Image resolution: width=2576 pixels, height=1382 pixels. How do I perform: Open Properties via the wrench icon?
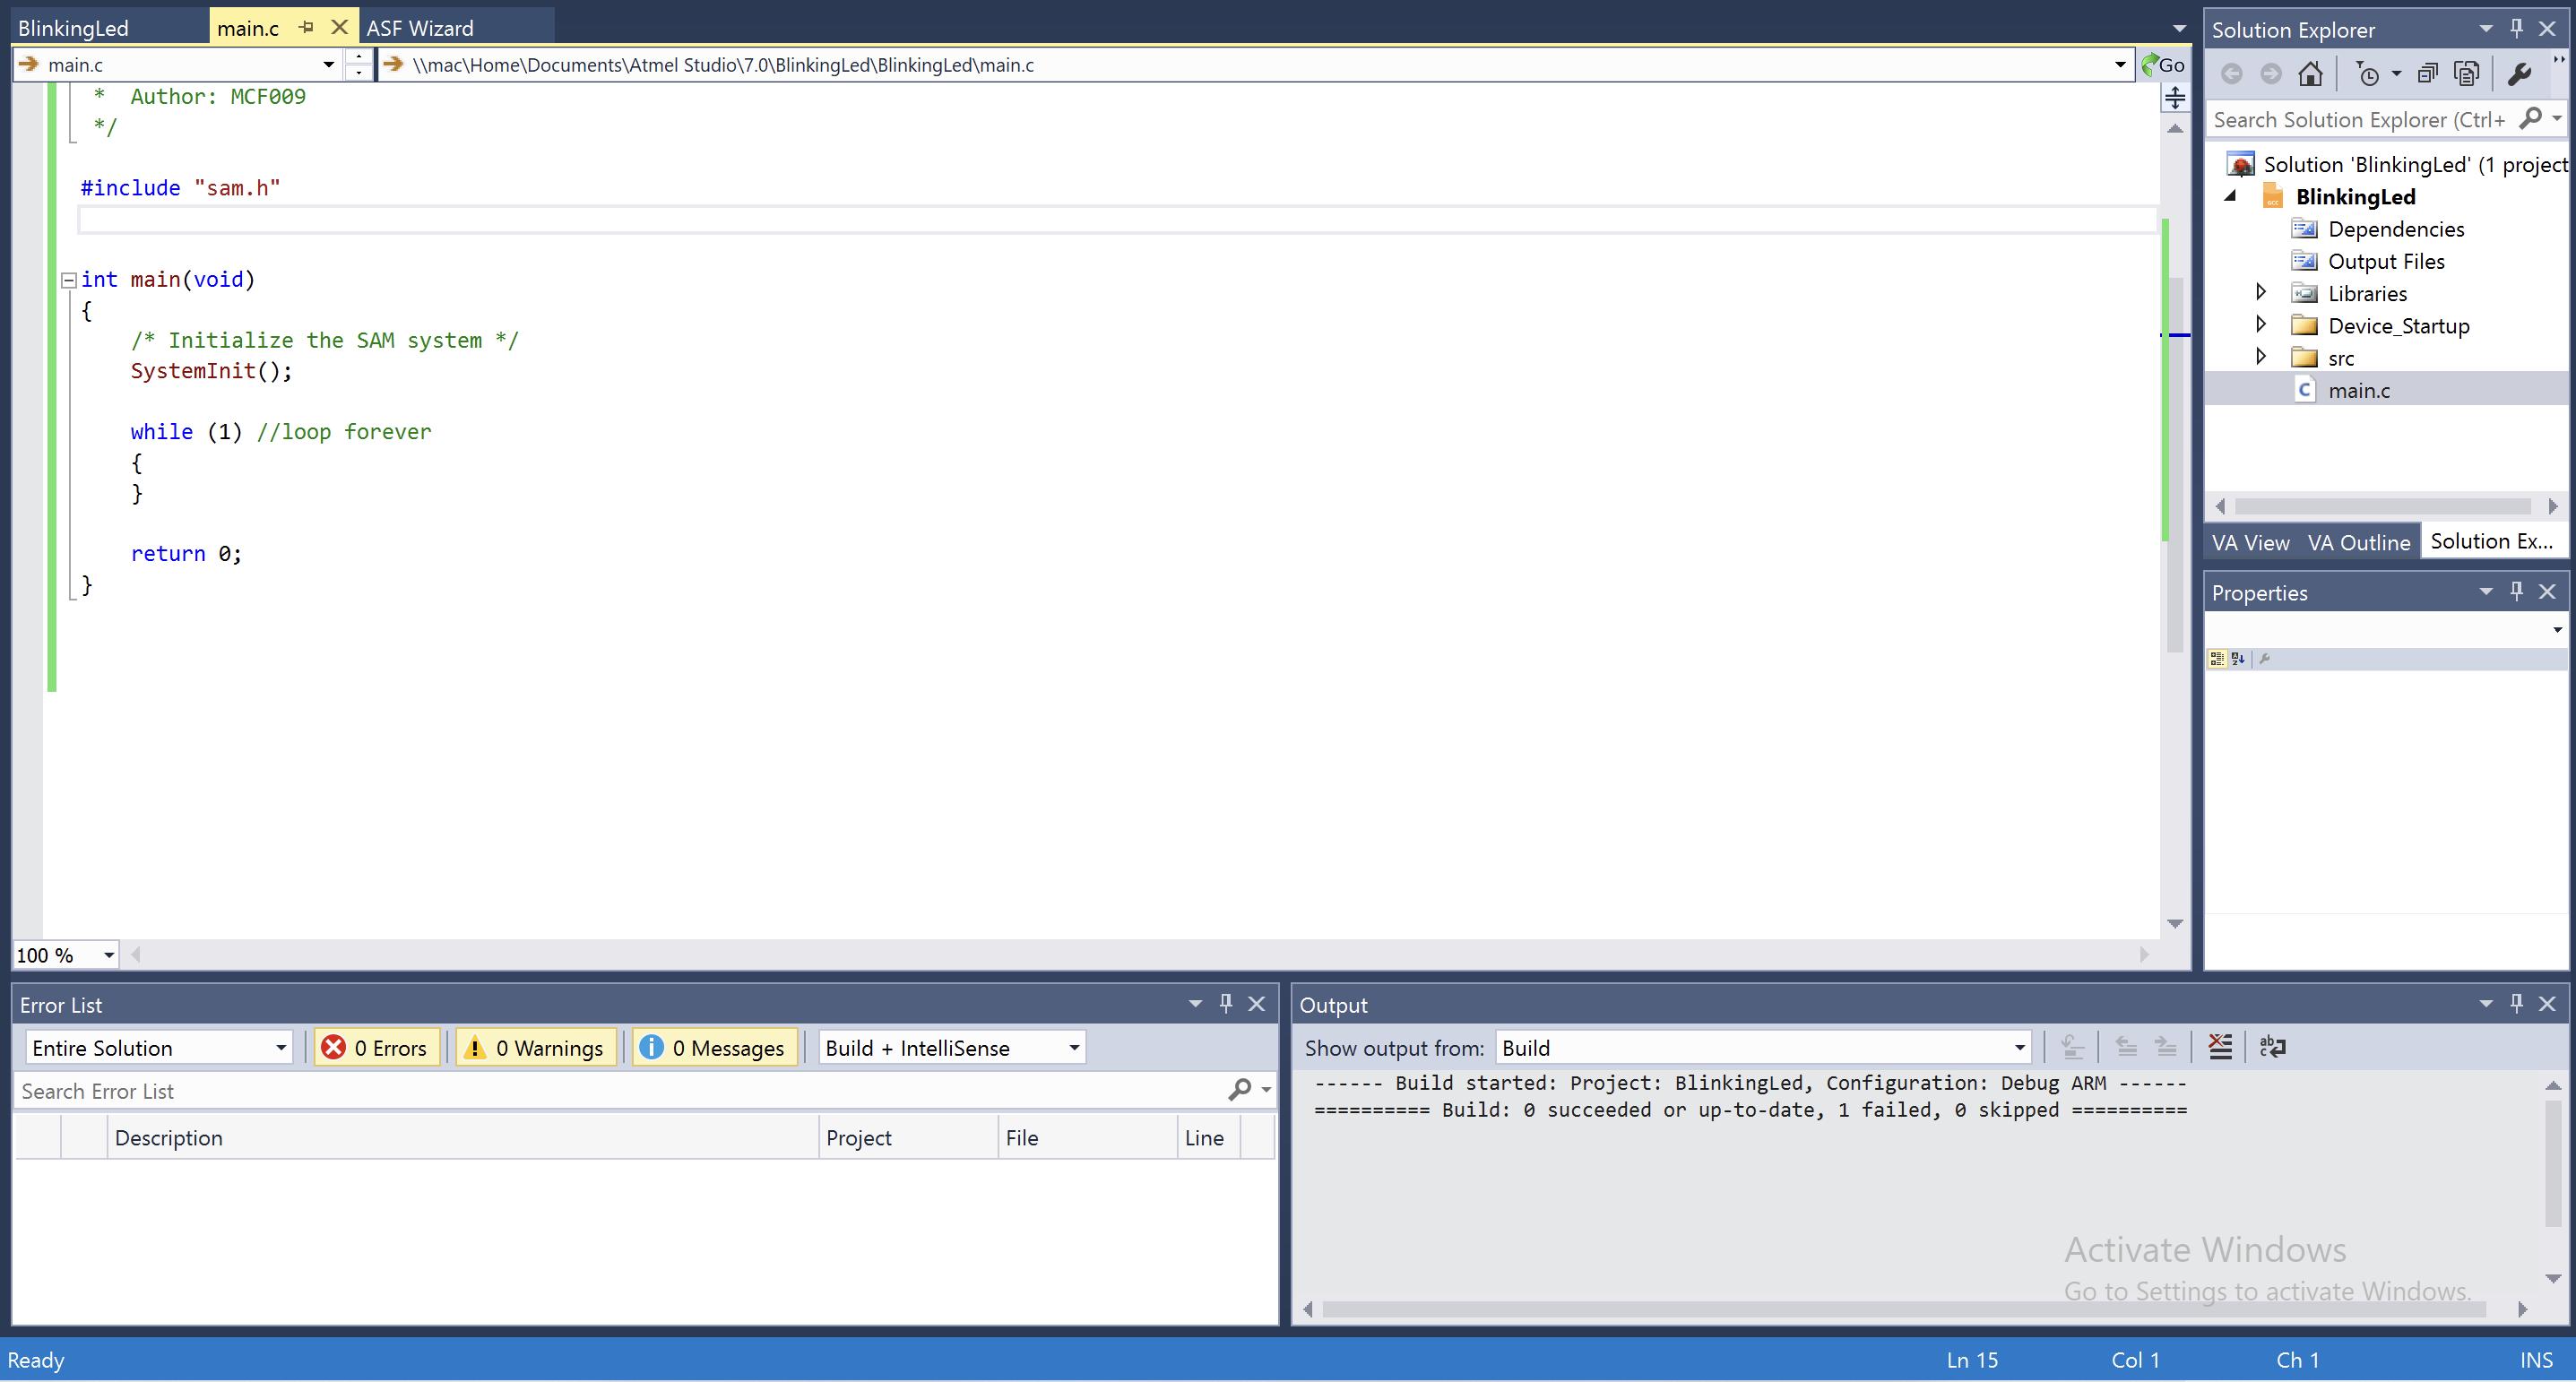click(2519, 73)
